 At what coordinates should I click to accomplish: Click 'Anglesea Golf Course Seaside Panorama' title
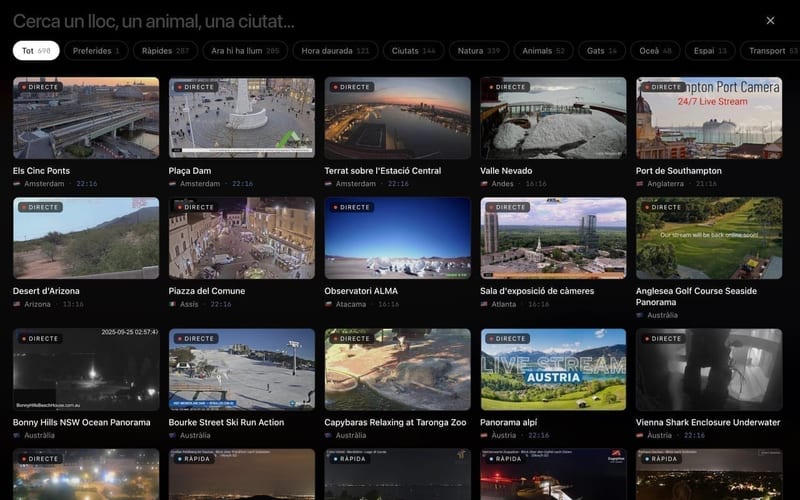(x=696, y=296)
